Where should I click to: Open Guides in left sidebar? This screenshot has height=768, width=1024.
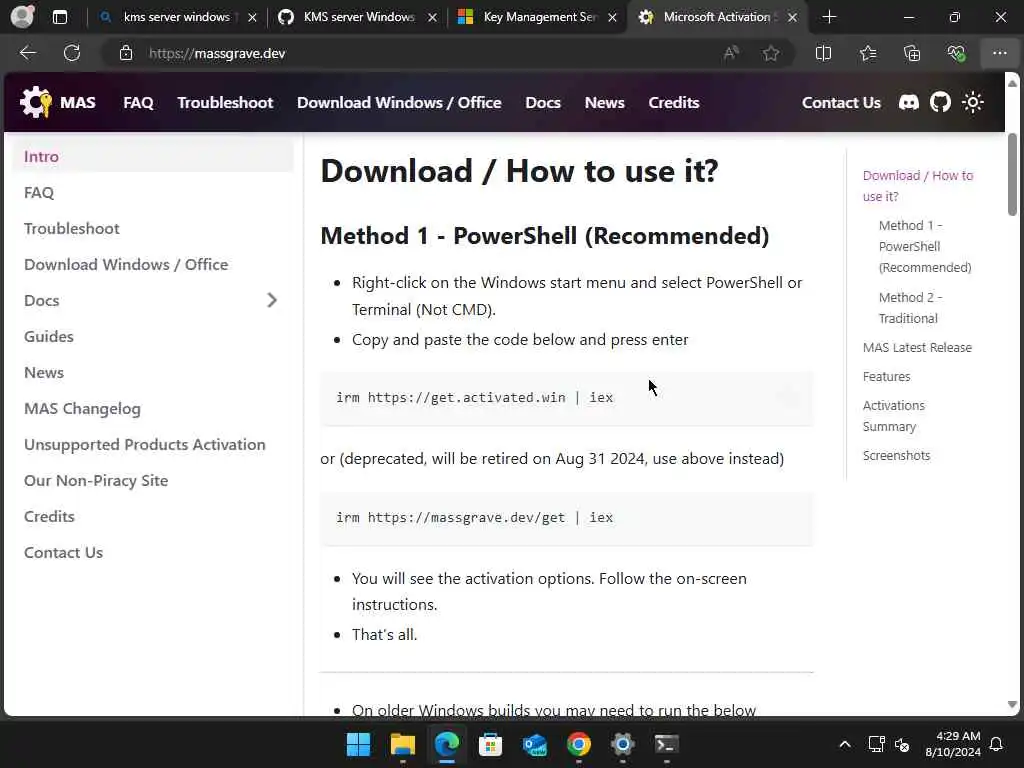tap(49, 336)
